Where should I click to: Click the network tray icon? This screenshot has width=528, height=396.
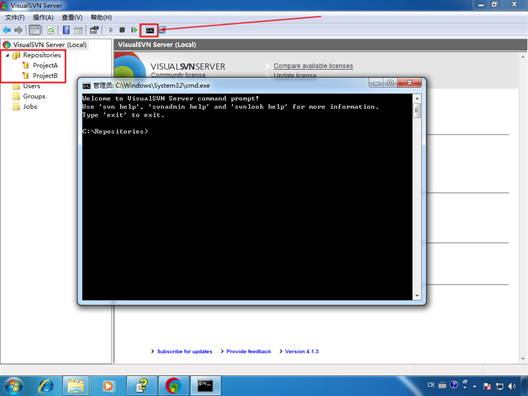pyautogui.click(x=500, y=386)
